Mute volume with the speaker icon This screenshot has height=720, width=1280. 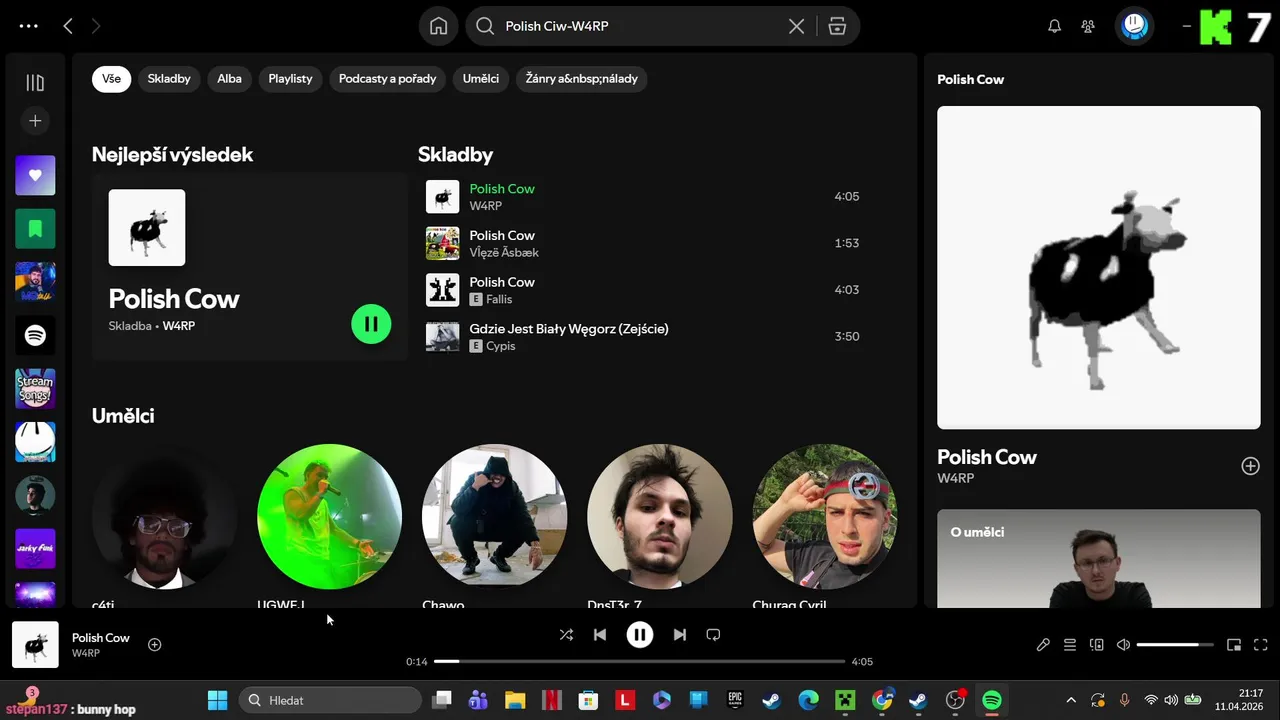[x=1123, y=645]
